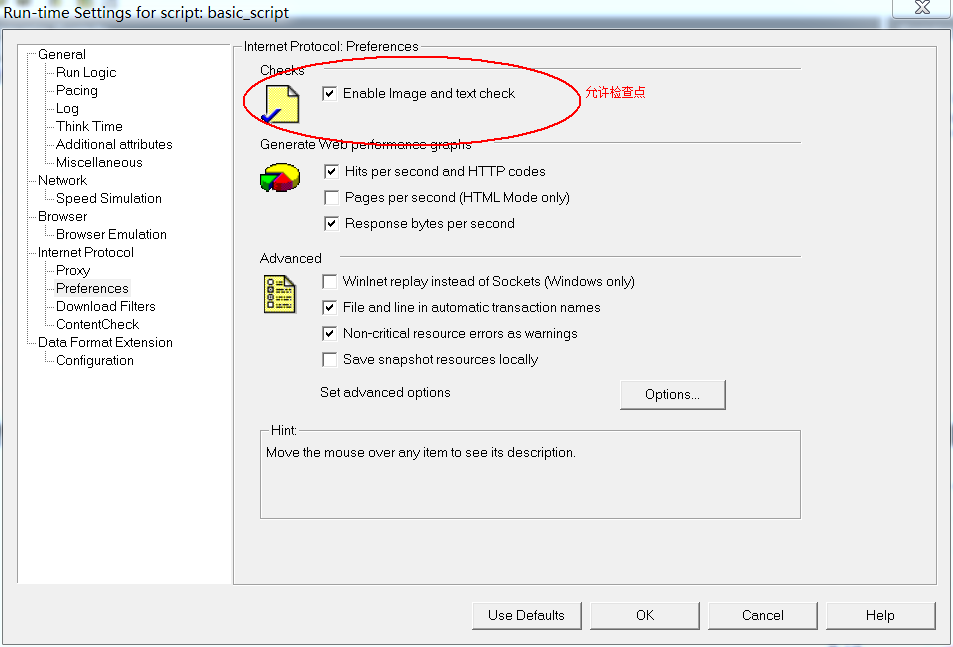This screenshot has width=953, height=647.
Task: Select Pacing in the tree
Action: [x=77, y=91]
